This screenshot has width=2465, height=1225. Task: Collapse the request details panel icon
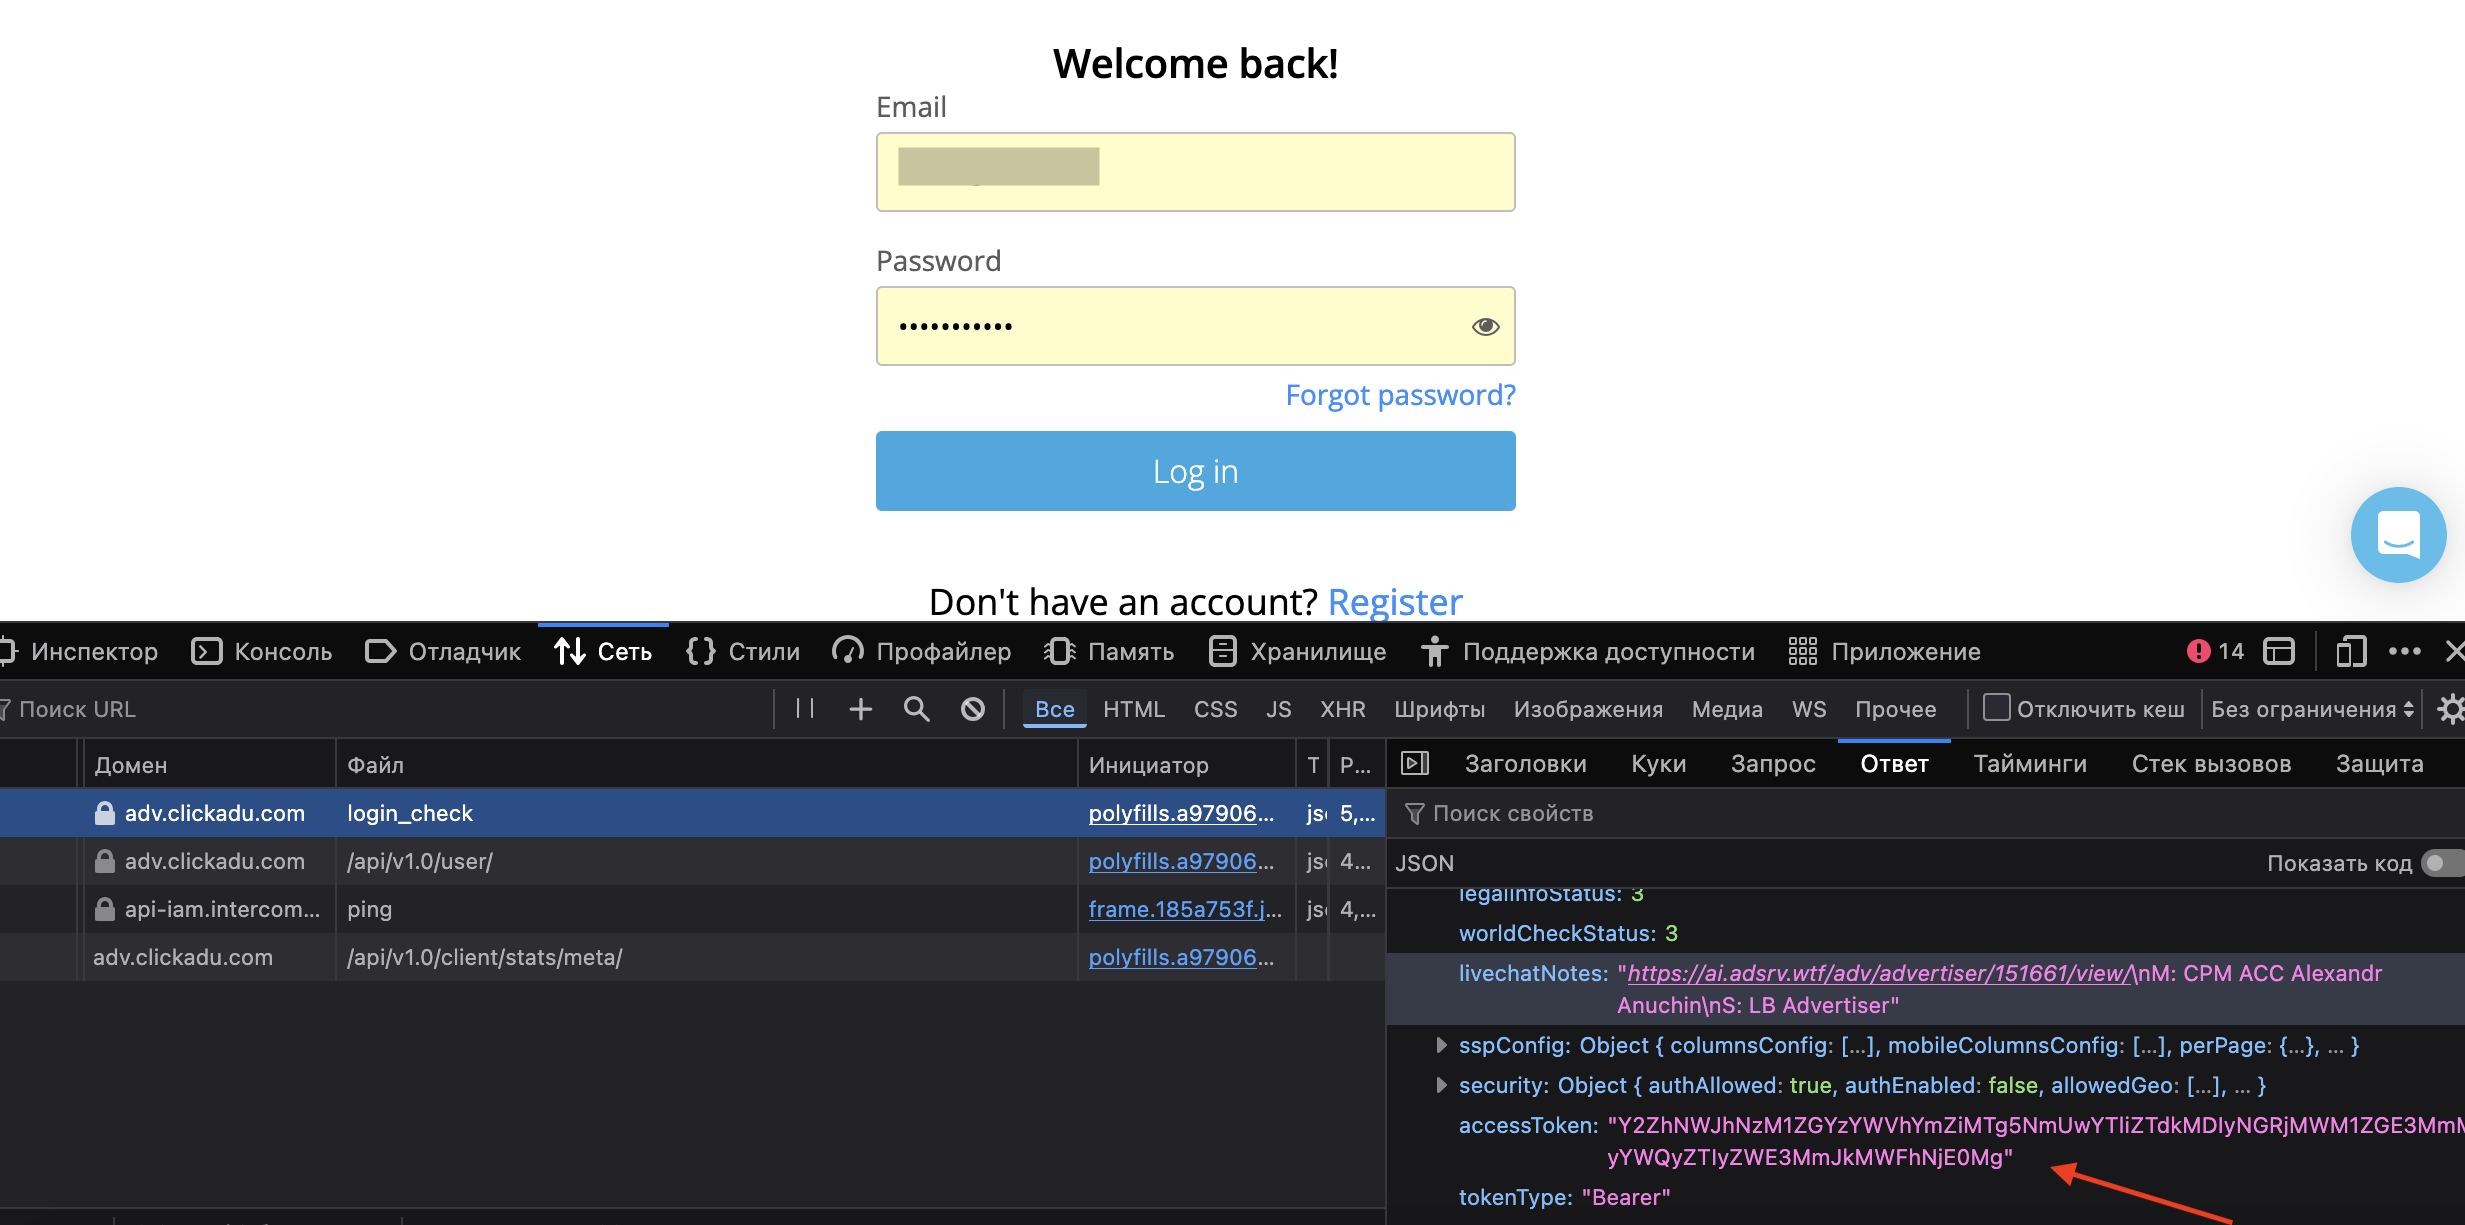coord(1415,764)
